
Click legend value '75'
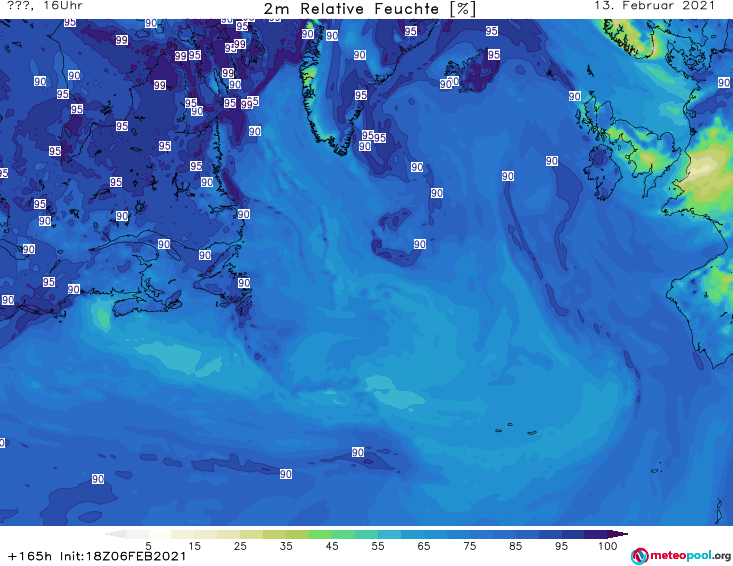click(470, 546)
